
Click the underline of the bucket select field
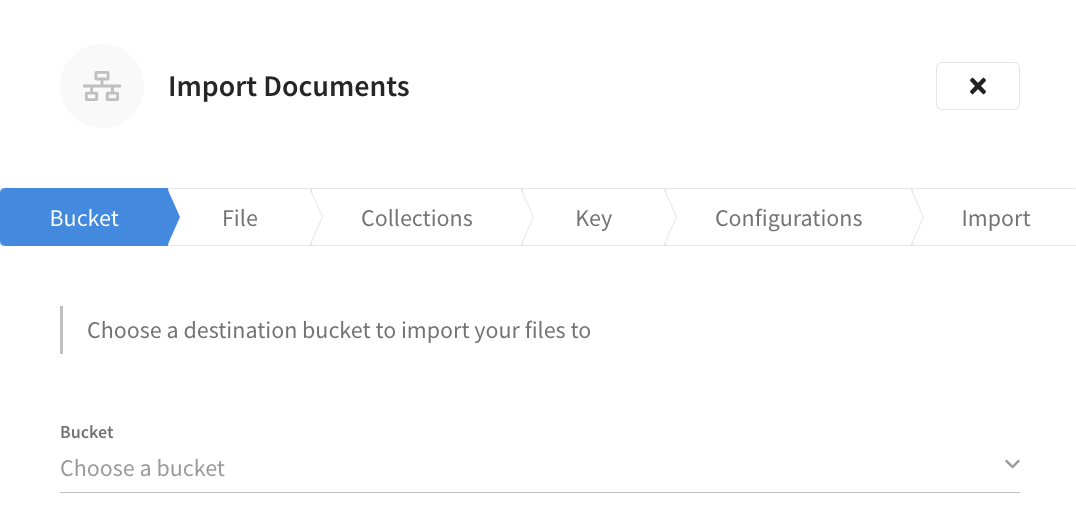tap(540, 492)
